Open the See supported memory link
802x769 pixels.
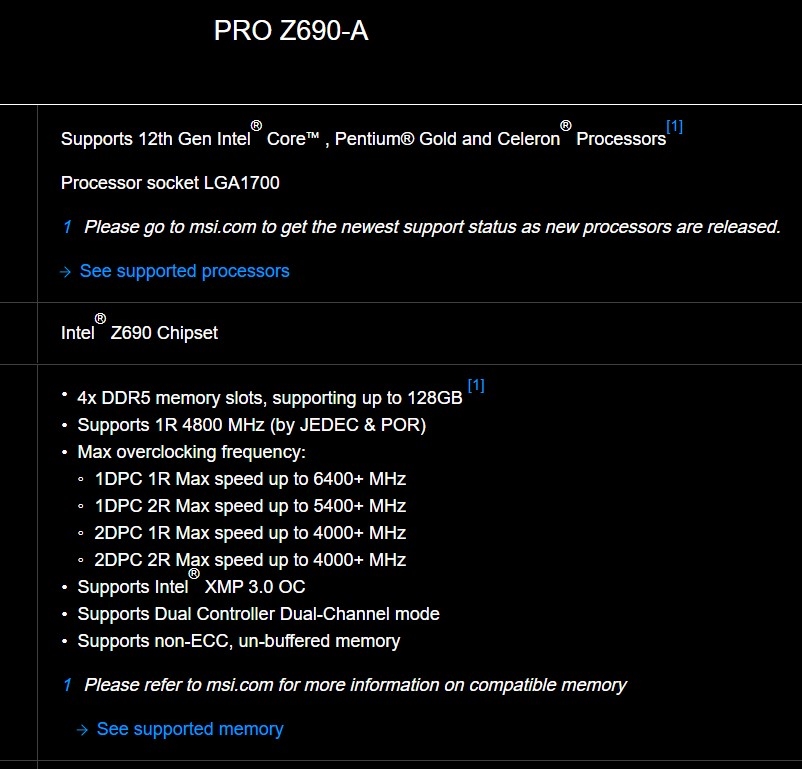[x=190, y=729]
